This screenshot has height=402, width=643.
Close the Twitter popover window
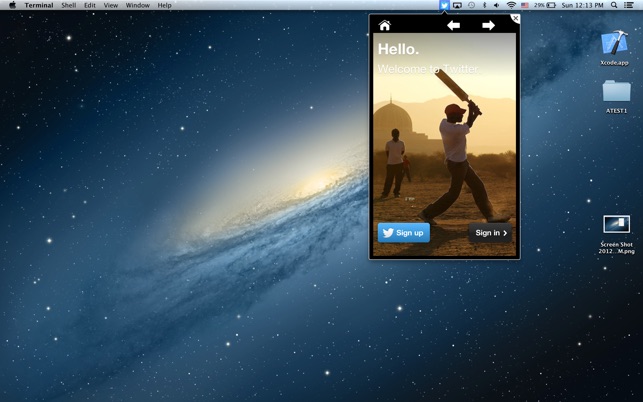pyautogui.click(x=515, y=18)
